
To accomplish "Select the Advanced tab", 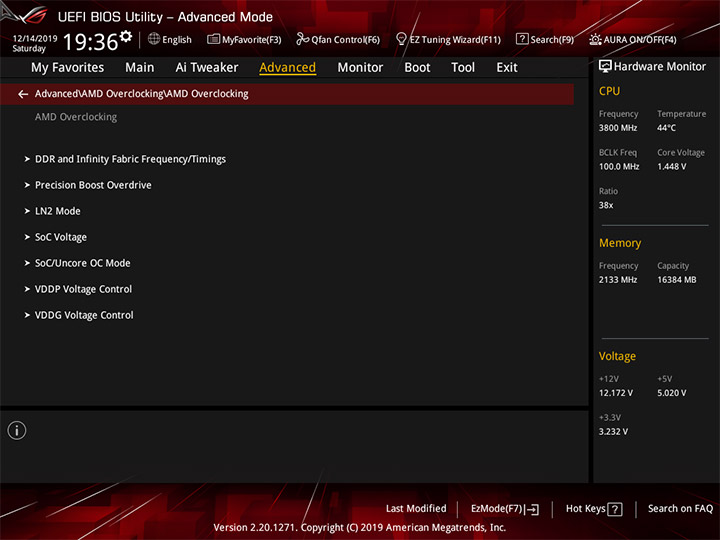I will 287,68.
